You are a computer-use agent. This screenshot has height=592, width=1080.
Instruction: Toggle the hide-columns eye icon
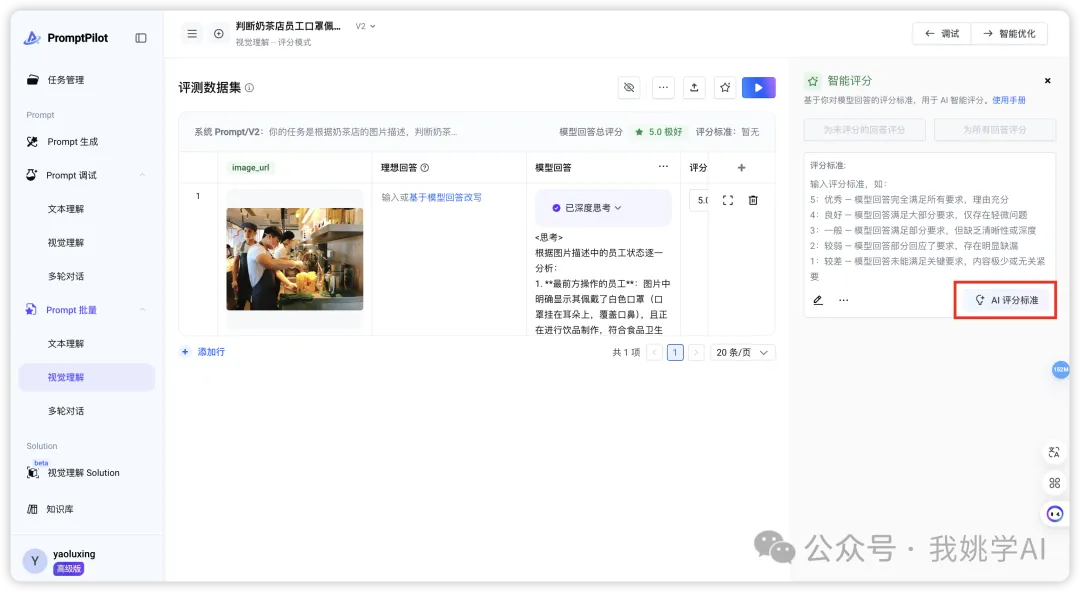point(629,88)
